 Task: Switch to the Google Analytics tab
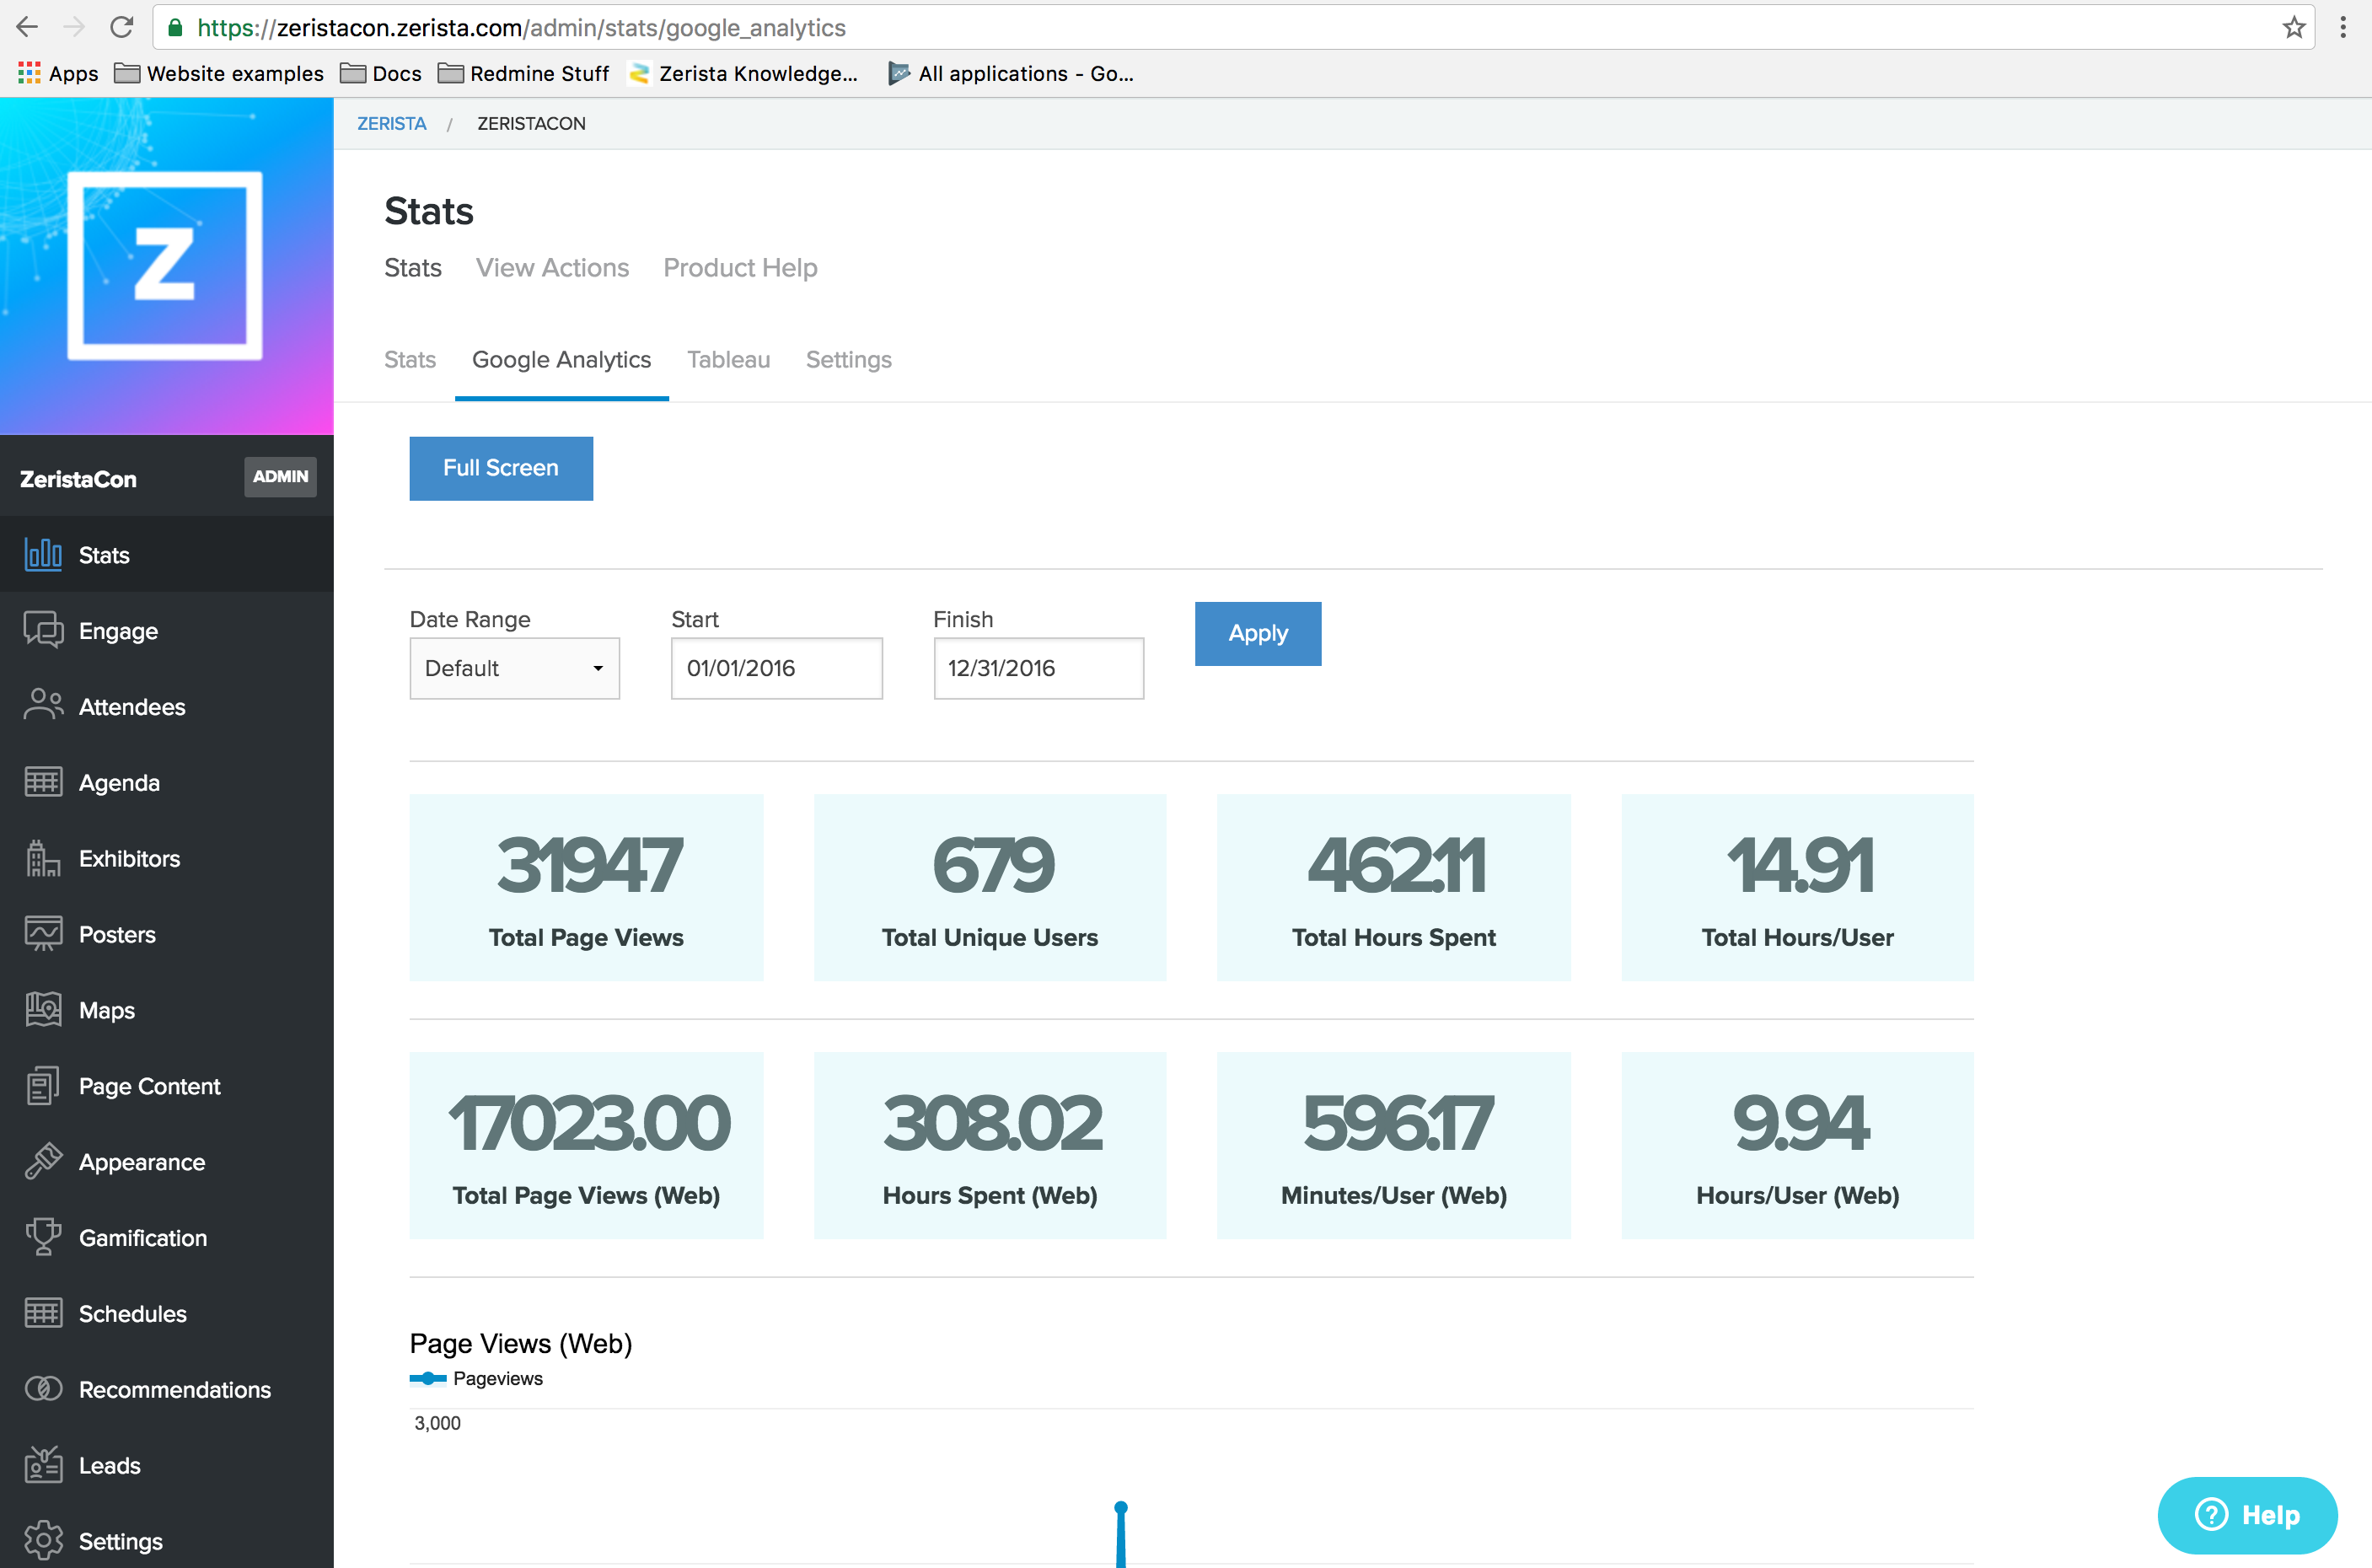[561, 360]
